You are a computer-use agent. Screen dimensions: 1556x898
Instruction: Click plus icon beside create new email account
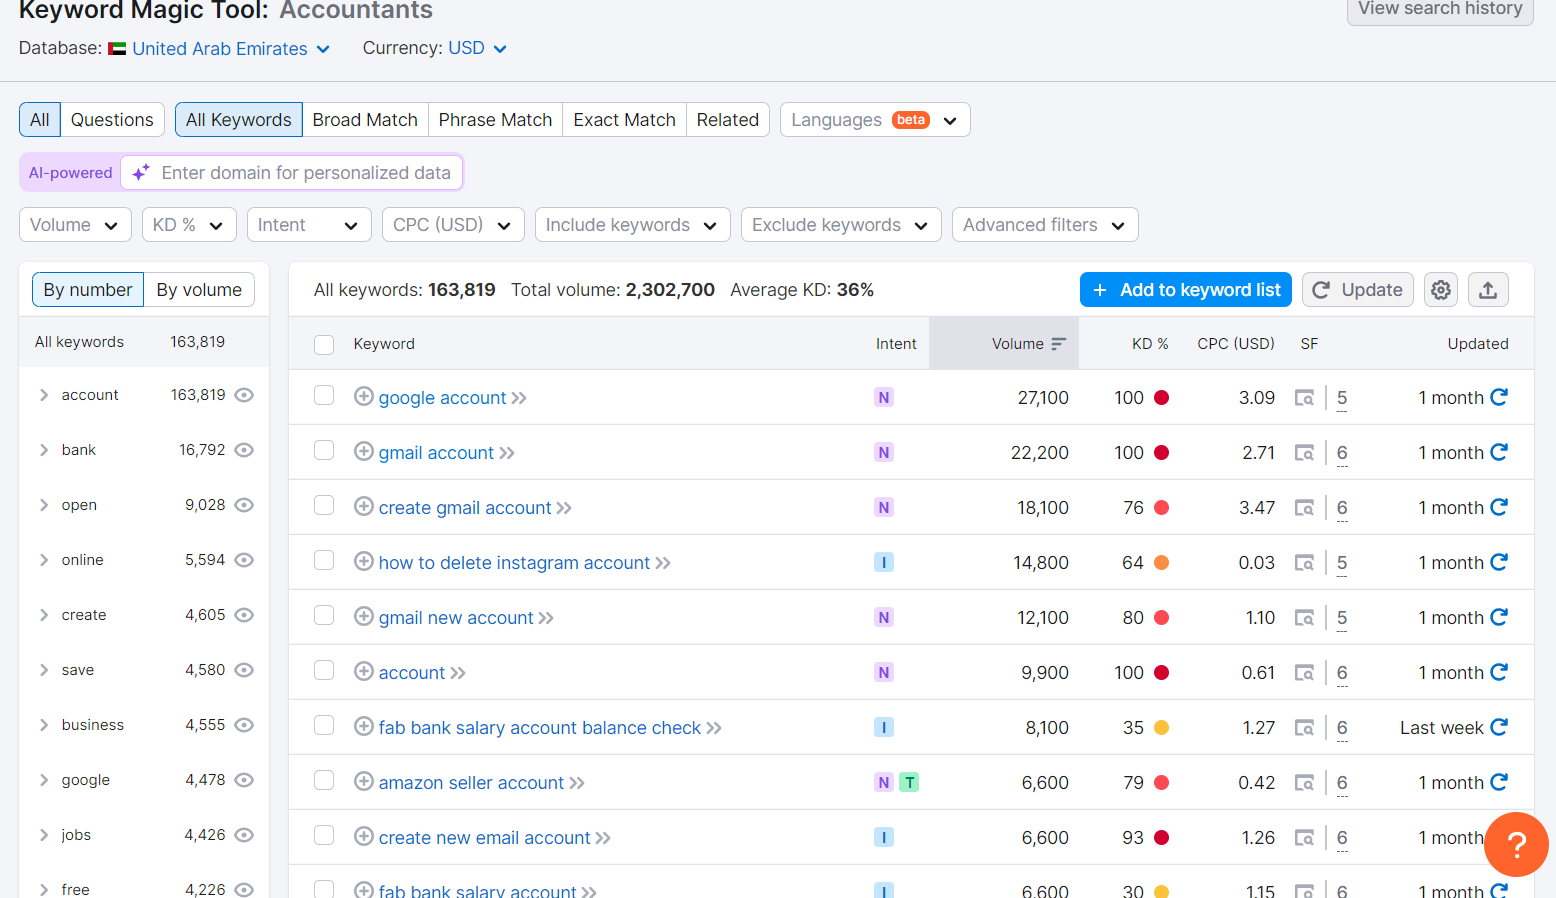click(364, 836)
